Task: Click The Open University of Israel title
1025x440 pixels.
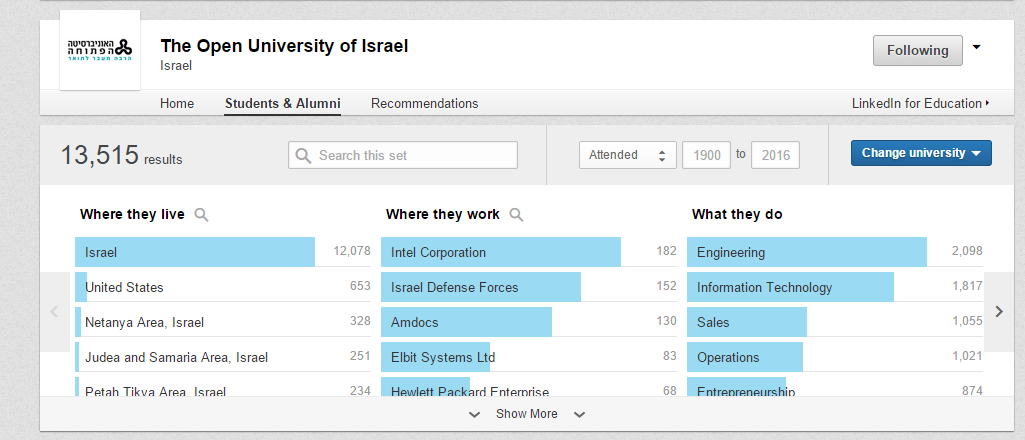Action: (284, 46)
